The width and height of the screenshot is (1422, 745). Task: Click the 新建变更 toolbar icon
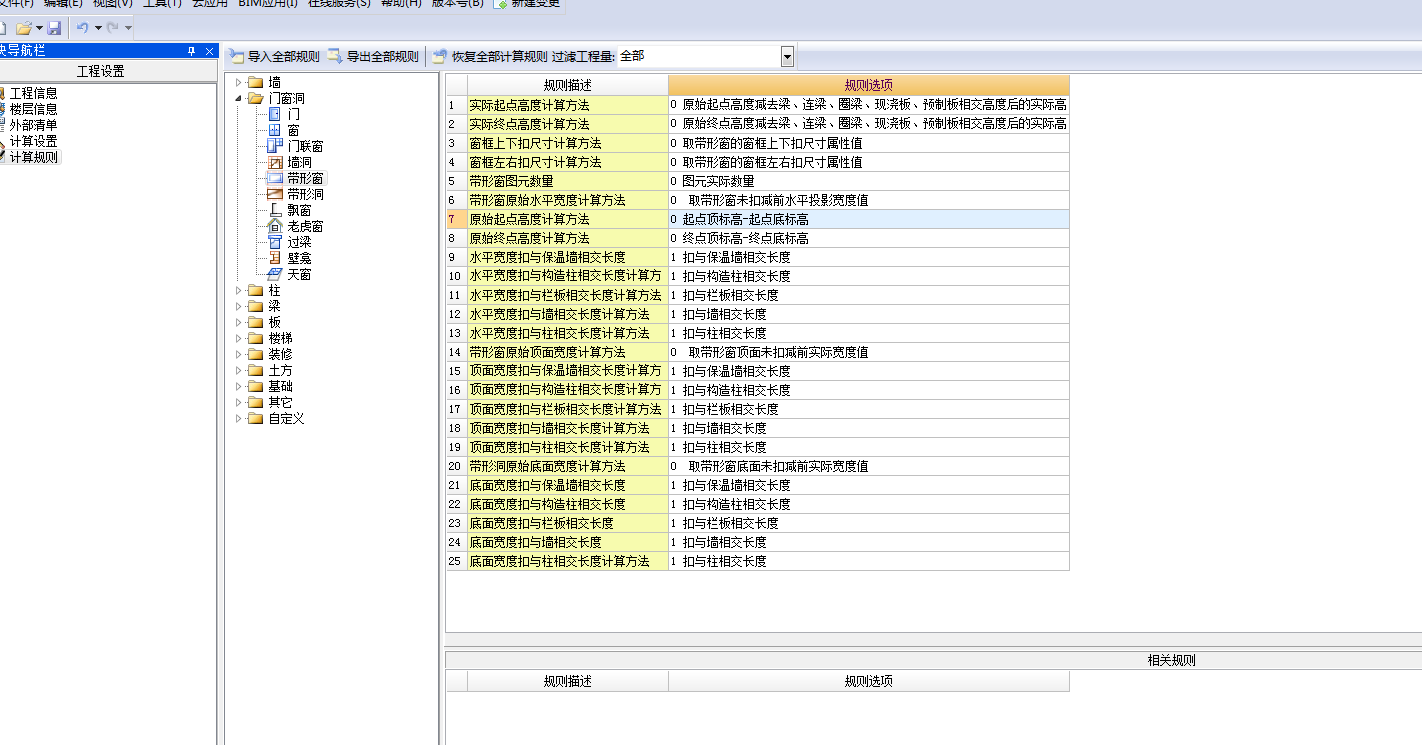point(500,4)
